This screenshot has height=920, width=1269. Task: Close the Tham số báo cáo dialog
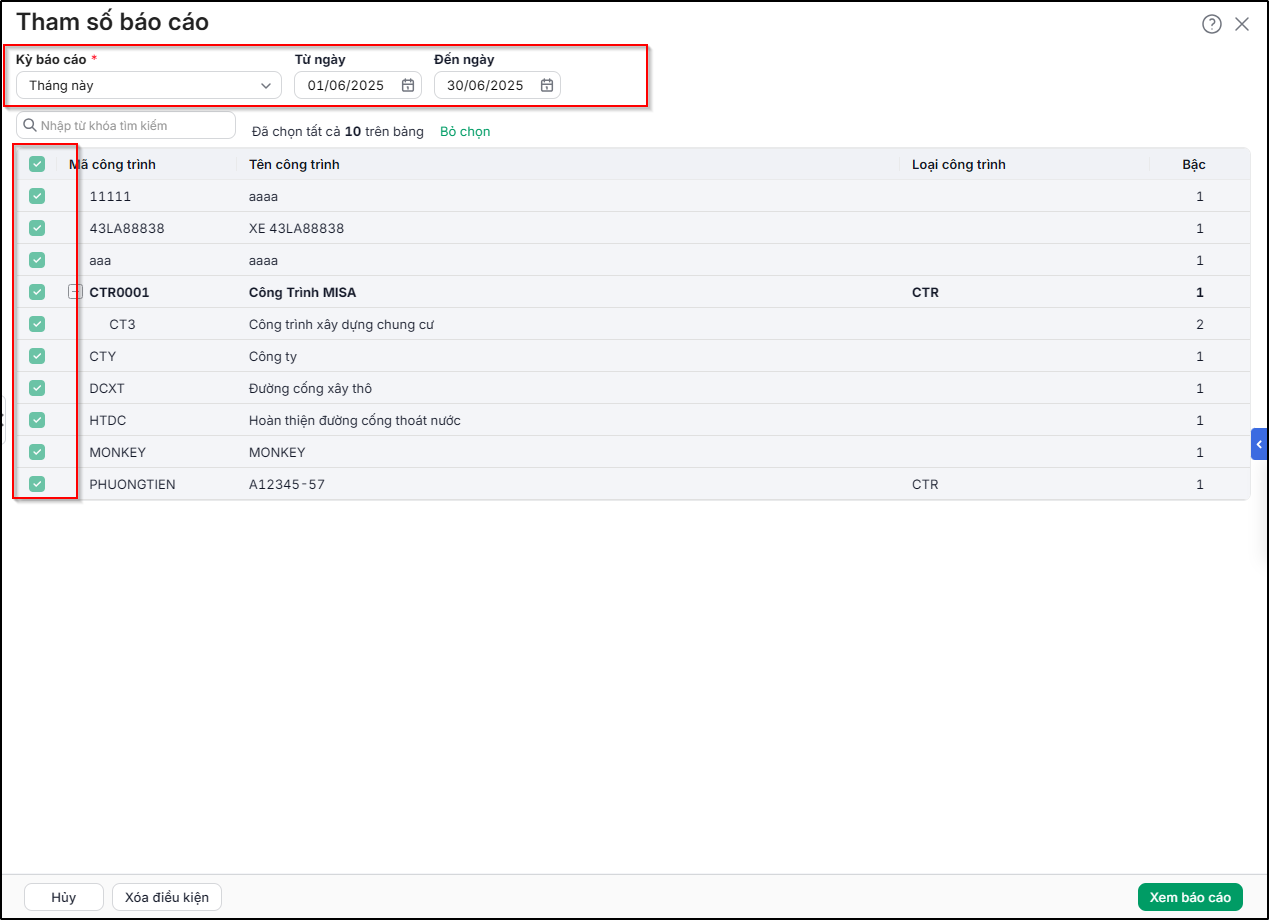pyautogui.click(x=1242, y=24)
